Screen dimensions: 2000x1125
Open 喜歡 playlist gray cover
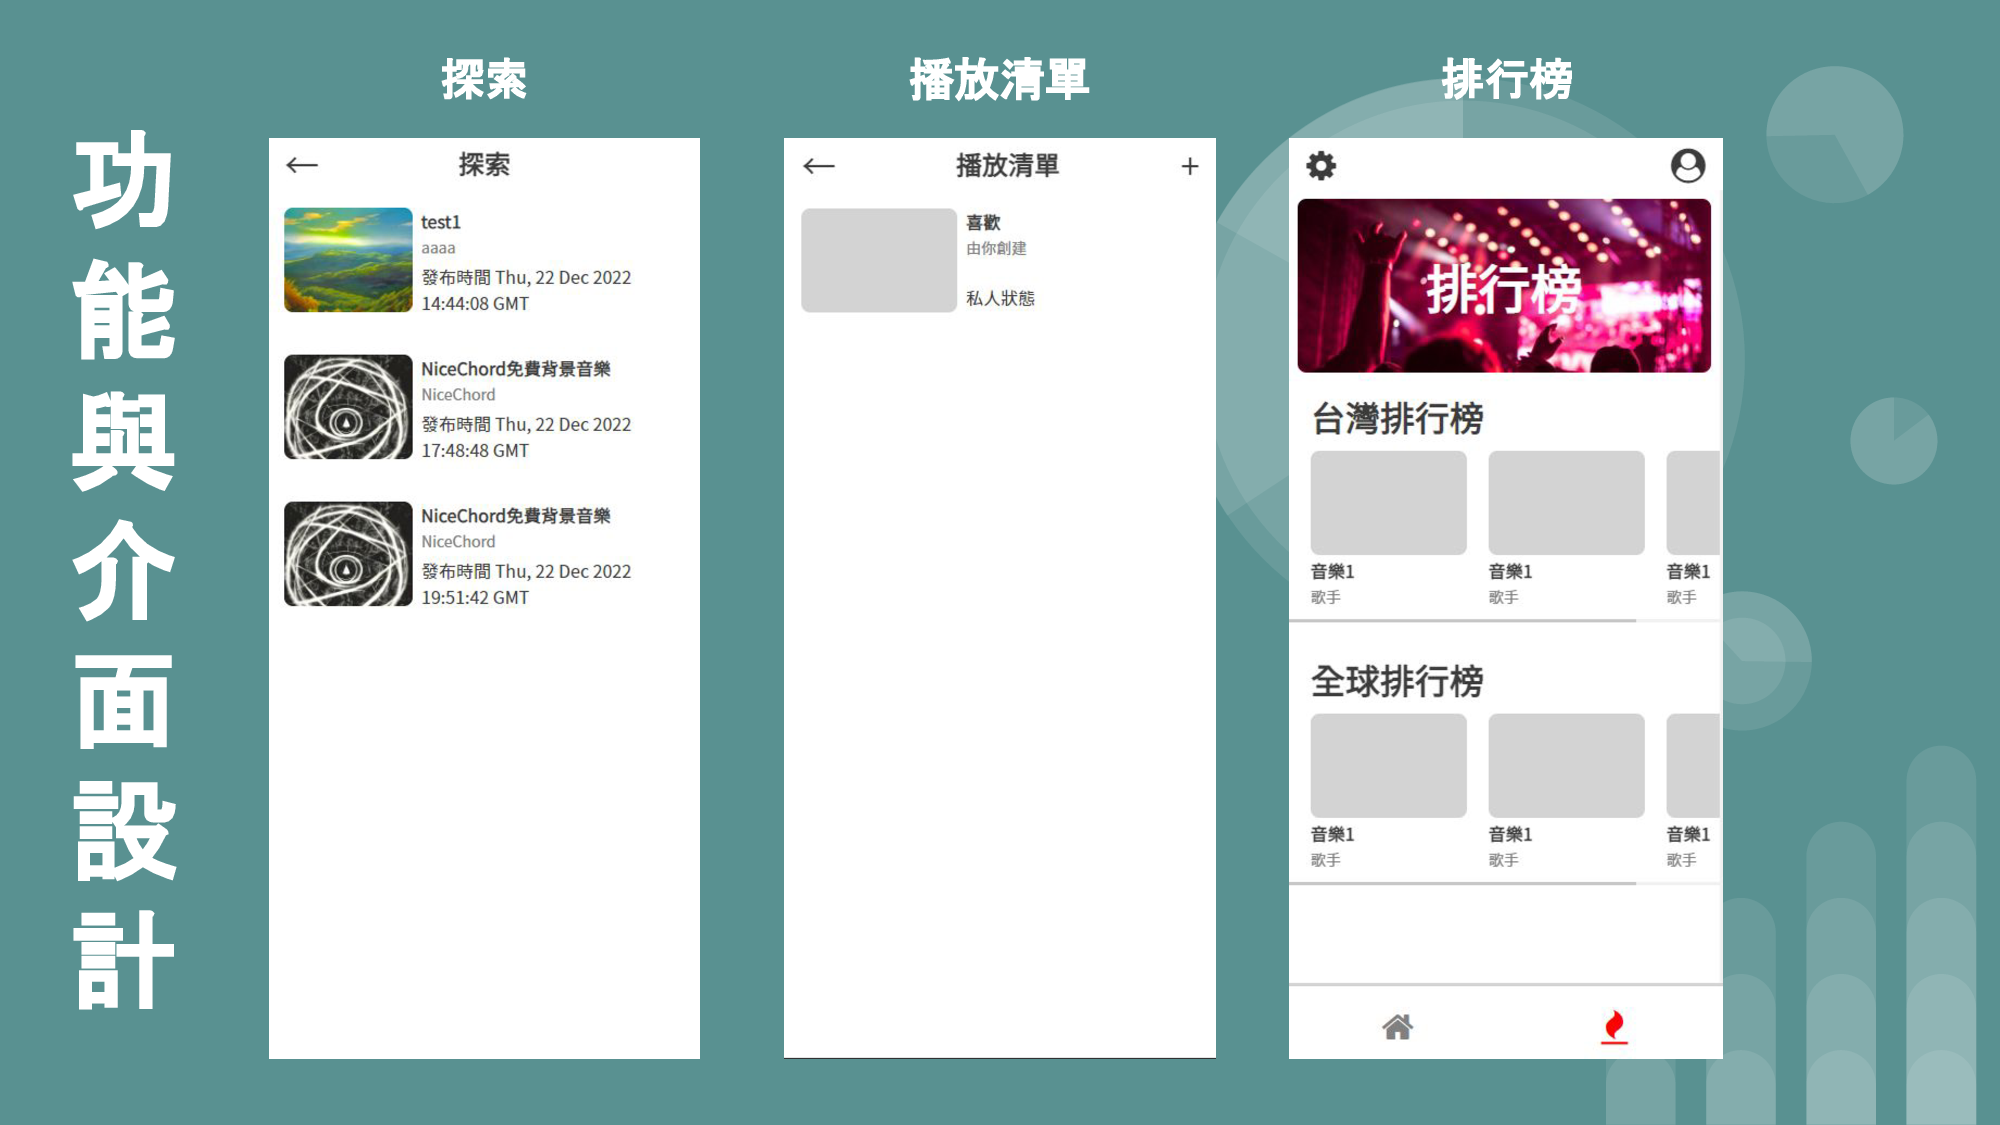pos(878,260)
